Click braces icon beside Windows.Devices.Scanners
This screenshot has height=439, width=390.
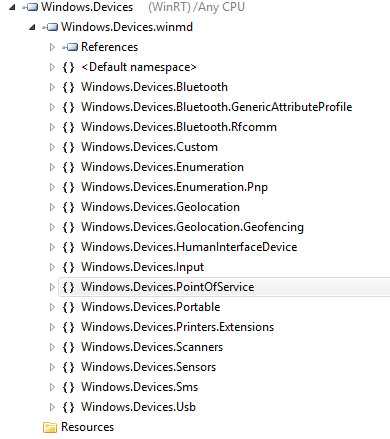[68, 347]
